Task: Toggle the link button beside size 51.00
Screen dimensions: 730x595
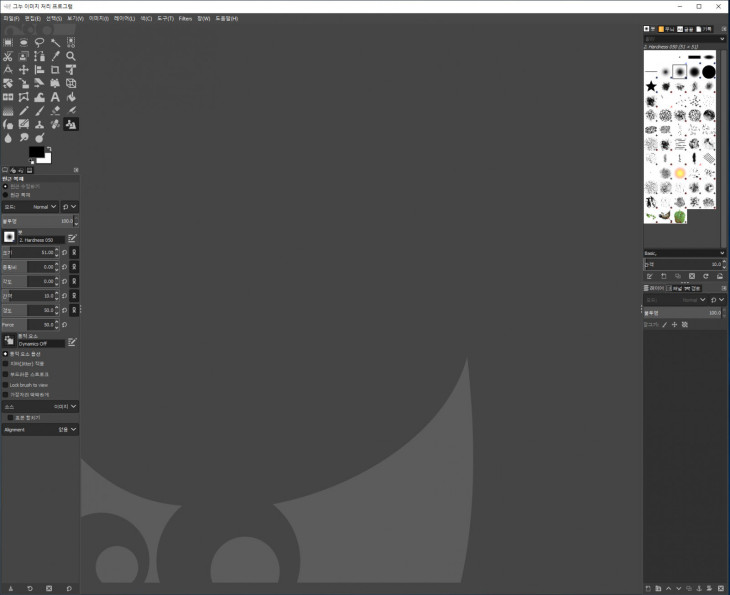Action: click(x=74, y=252)
